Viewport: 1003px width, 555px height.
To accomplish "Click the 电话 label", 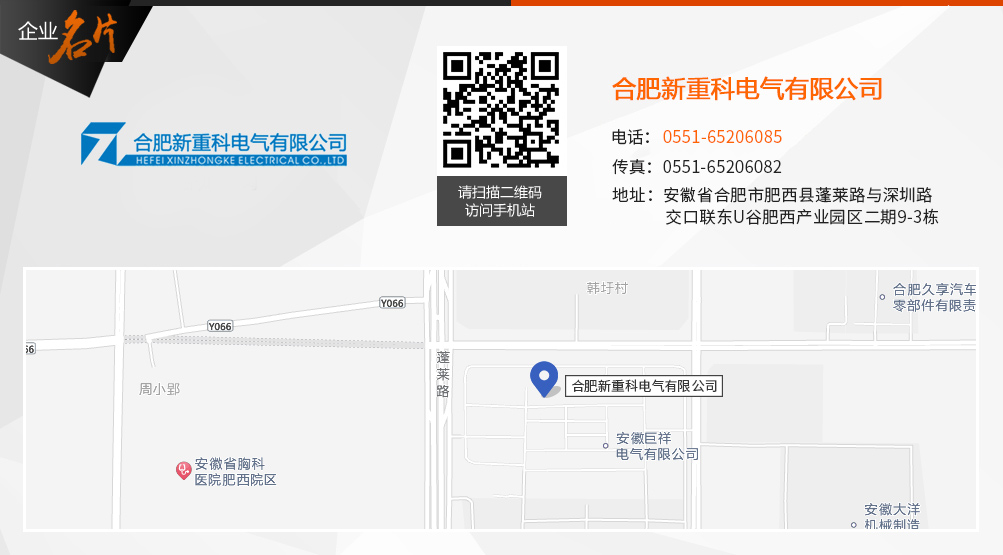I will pos(631,137).
